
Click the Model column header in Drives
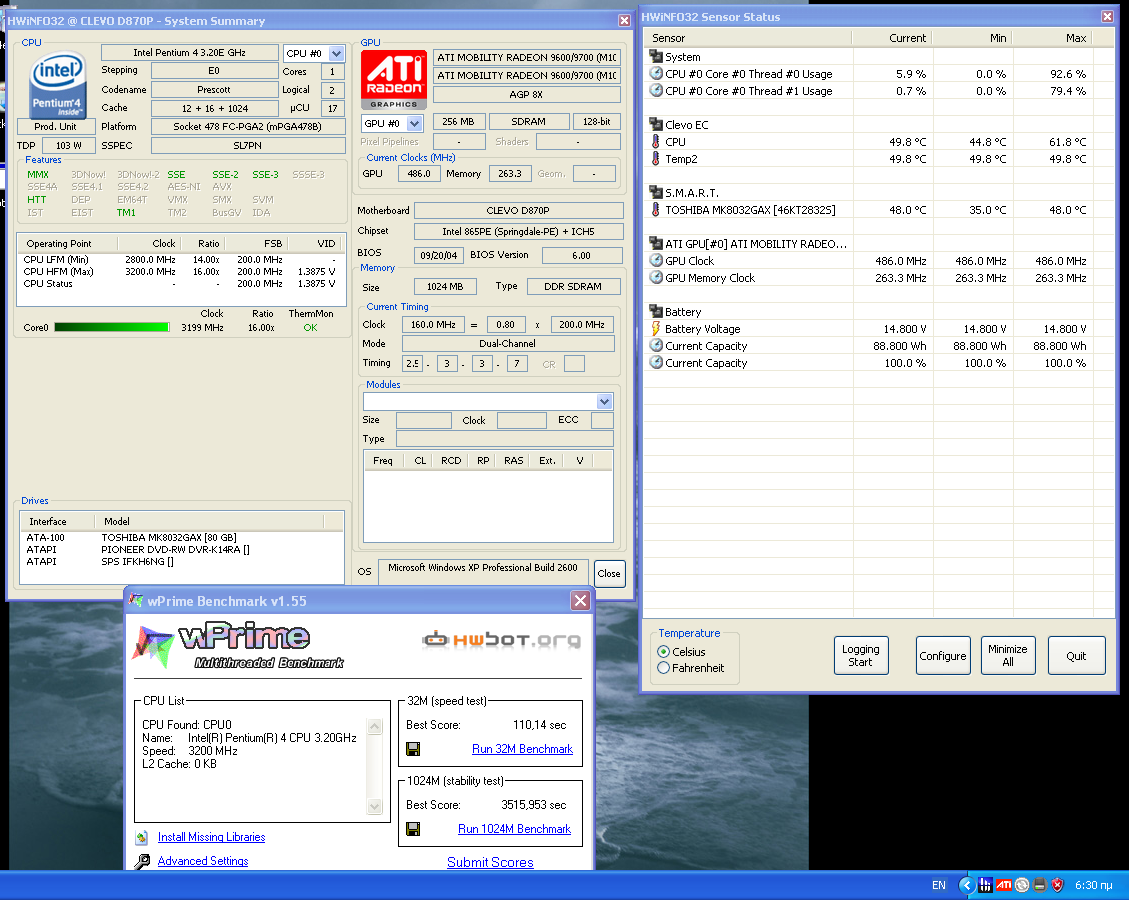coord(210,521)
